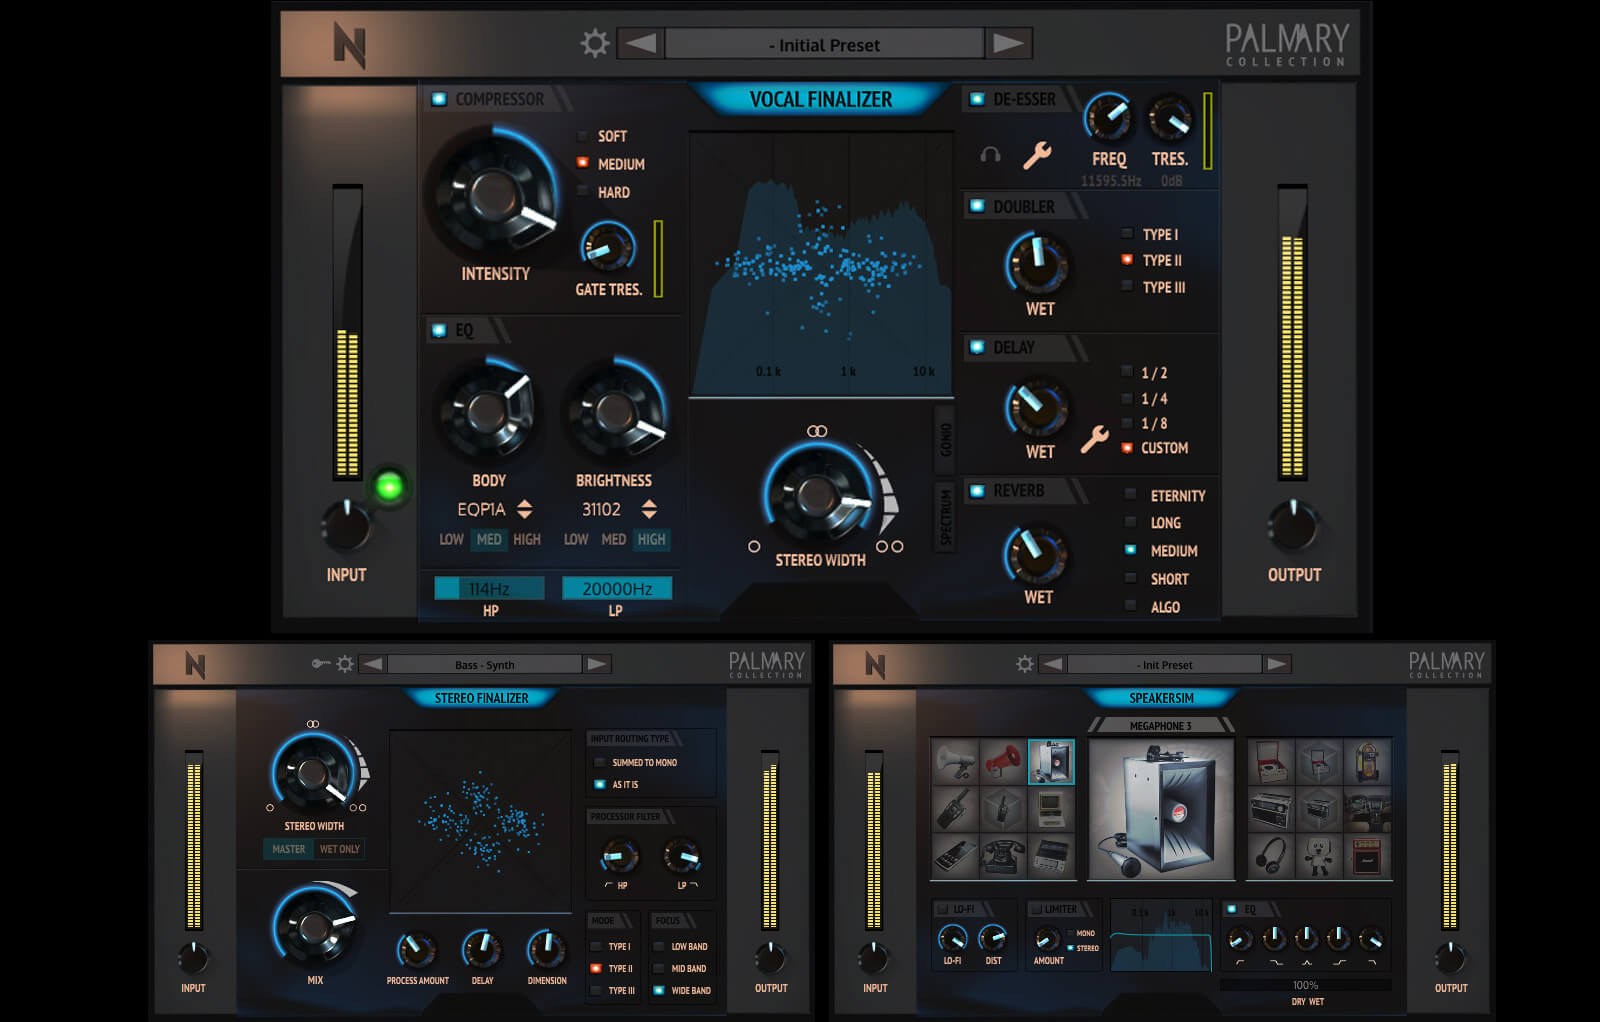This screenshot has width=1600, height=1022.
Task: Open the Delay custom wrench settings
Action: (x=1094, y=439)
